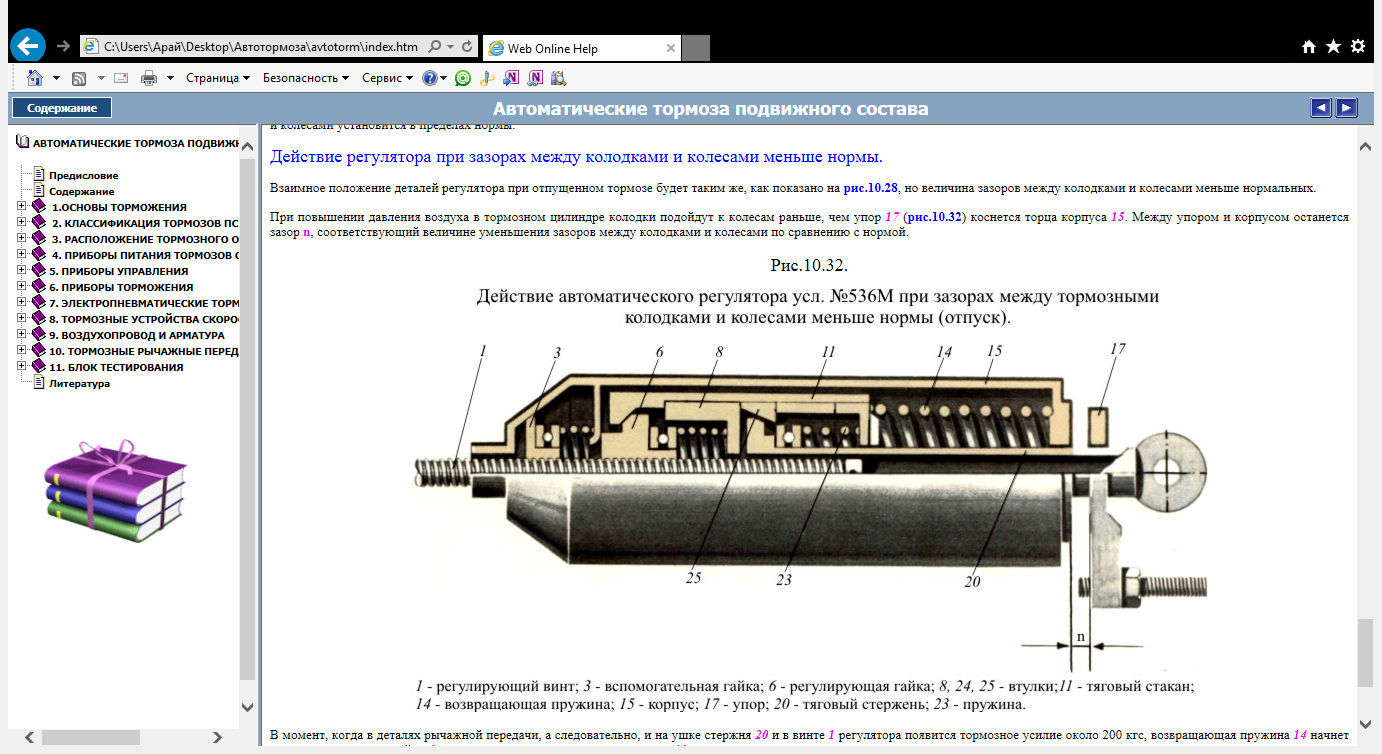Open the Литература topic

(79, 383)
